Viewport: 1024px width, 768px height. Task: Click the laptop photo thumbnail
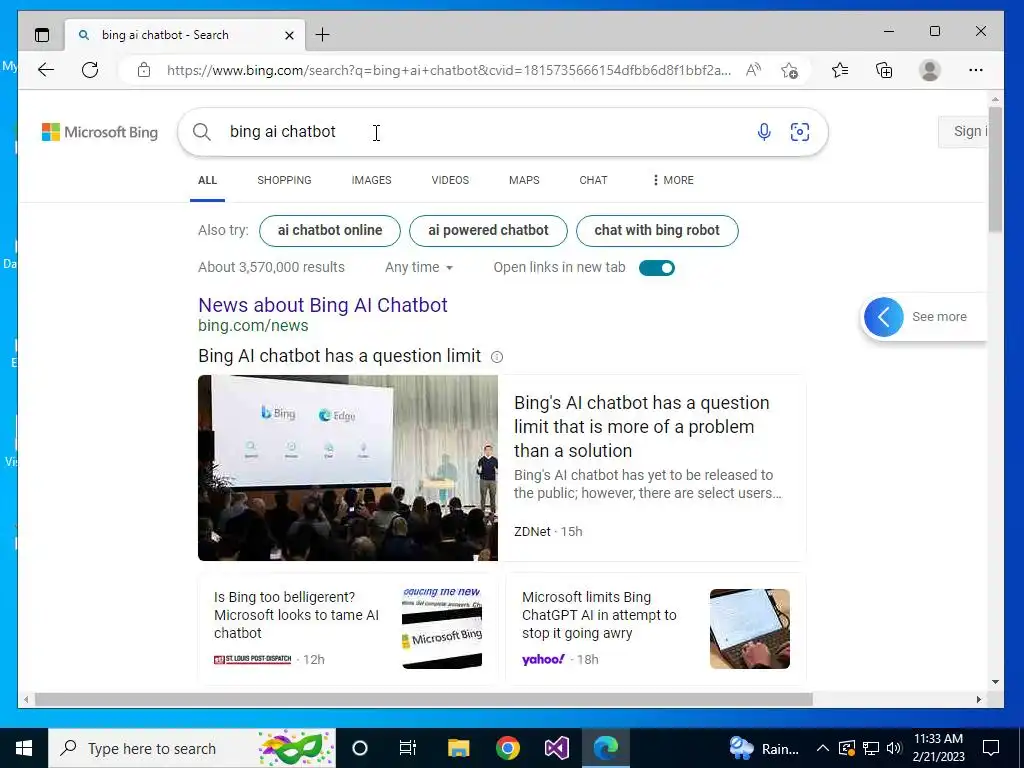pyautogui.click(x=750, y=629)
